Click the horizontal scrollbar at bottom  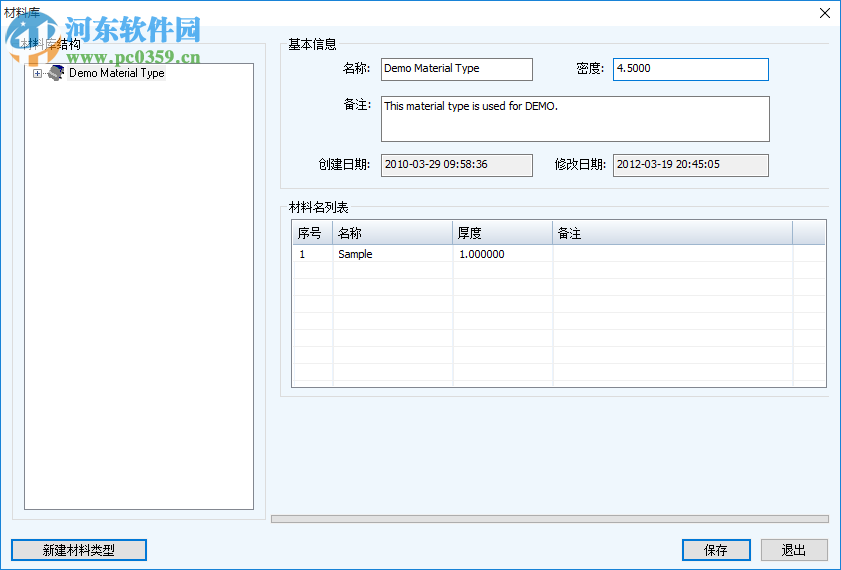tap(550, 519)
